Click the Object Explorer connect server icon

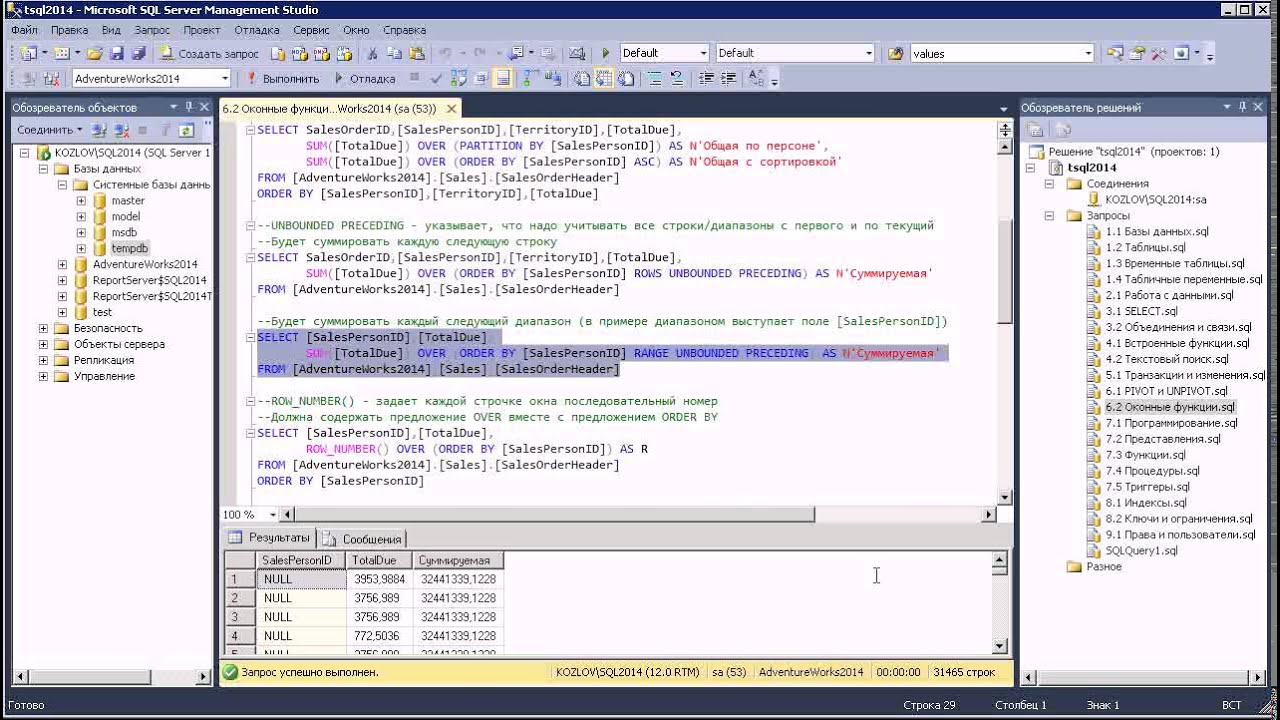(x=99, y=130)
